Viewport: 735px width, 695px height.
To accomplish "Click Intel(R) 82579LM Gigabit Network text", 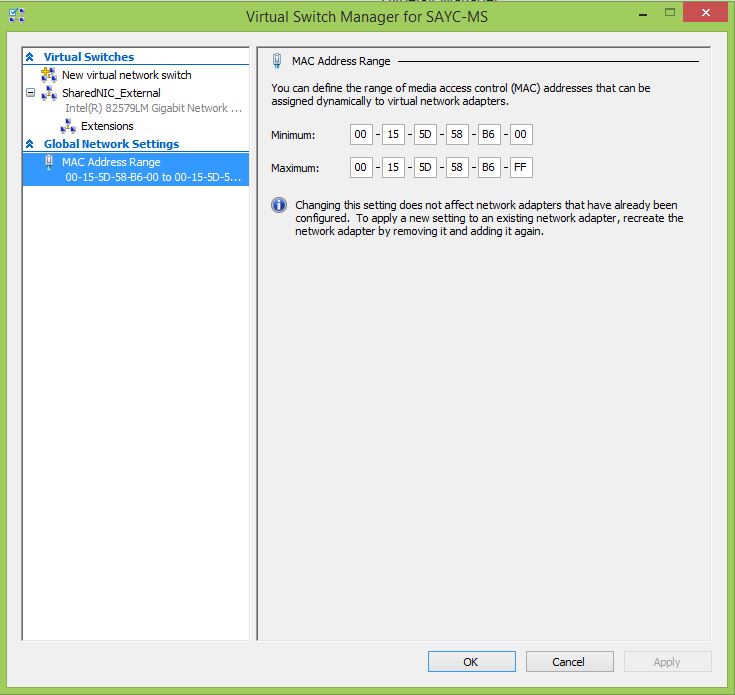I will pos(153,108).
